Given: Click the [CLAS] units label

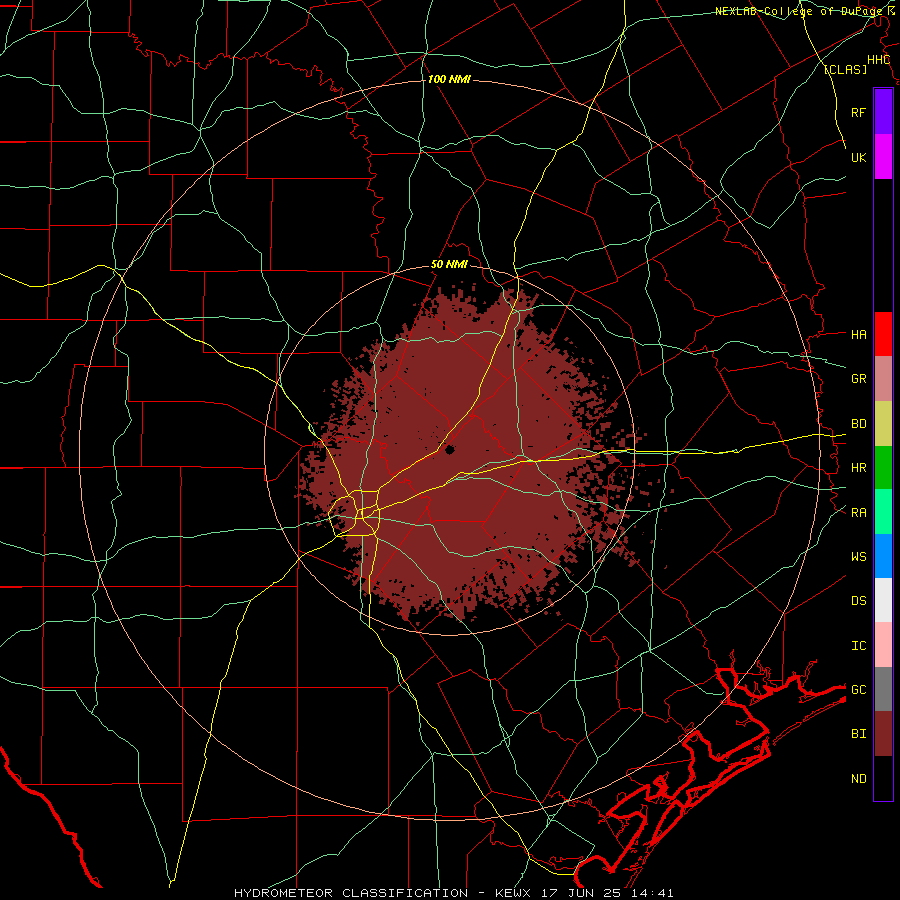Looking at the screenshot, I should (845, 70).
